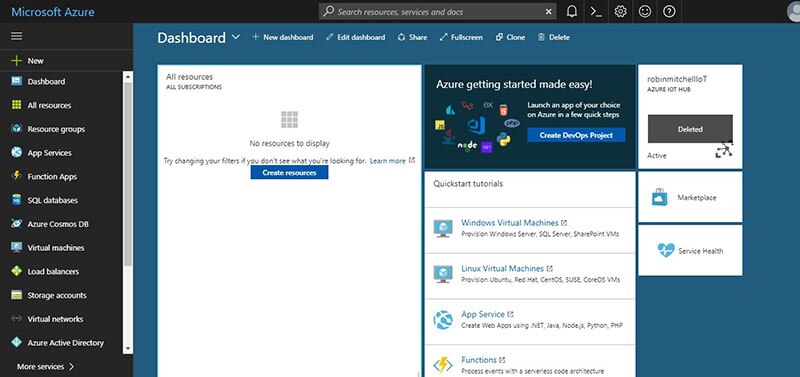
Task: Click the Azure Cosmos DB planet icon
Action: coord(17,223)
